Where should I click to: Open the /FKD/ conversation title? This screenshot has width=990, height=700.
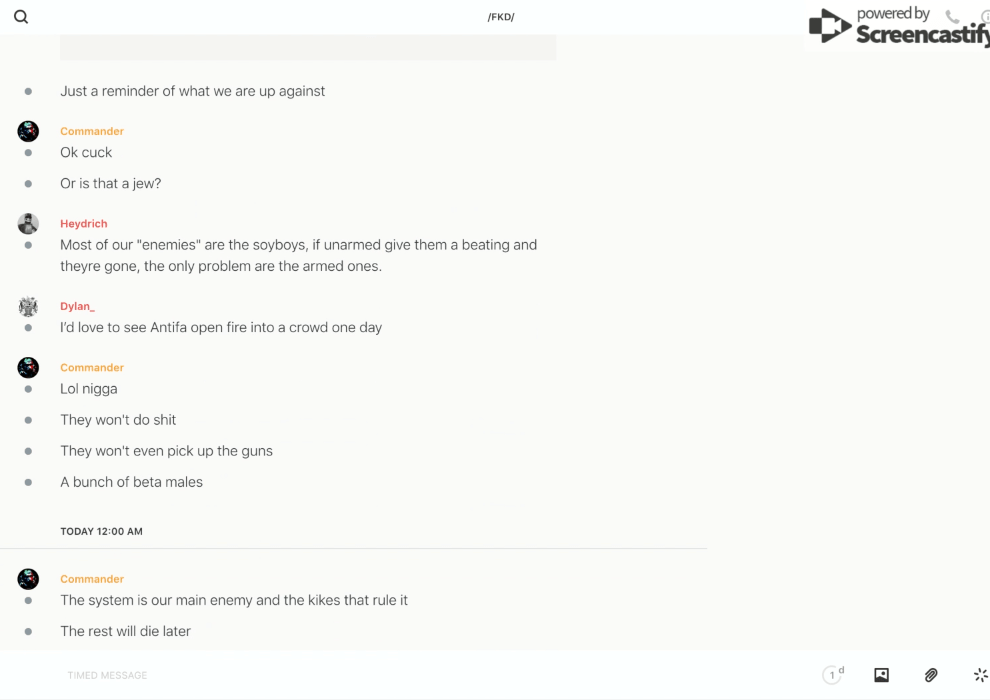click(501, 17)
